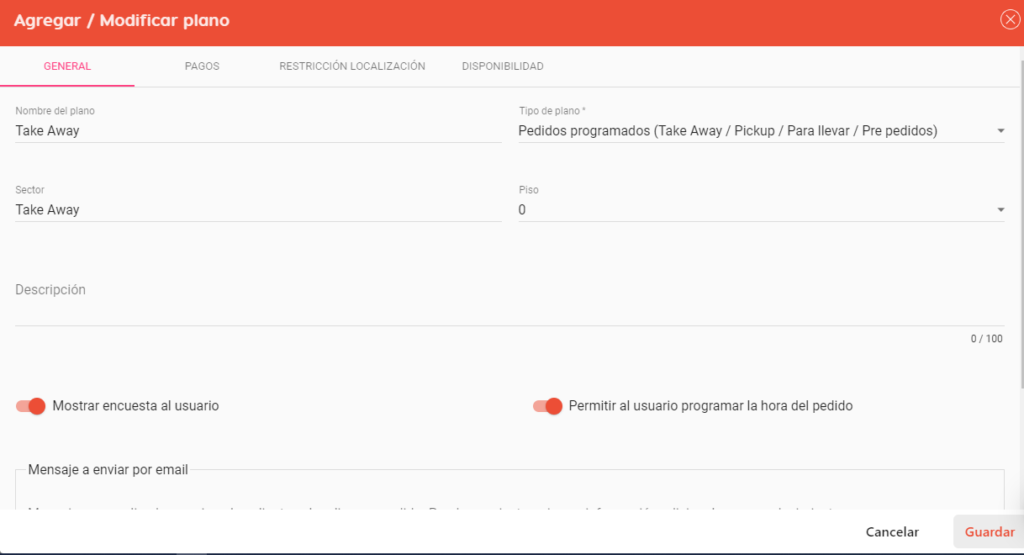Click the Mostrar encuesta al usuario label
The height and width of the screenshot is (555, 1024).
pyautogui.click(x=135, y=406)
